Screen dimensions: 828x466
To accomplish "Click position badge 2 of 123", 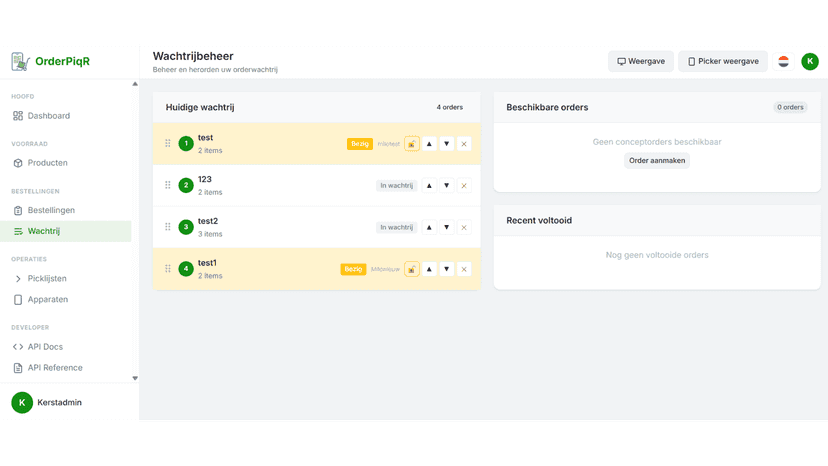I will (x=186, y=185).
